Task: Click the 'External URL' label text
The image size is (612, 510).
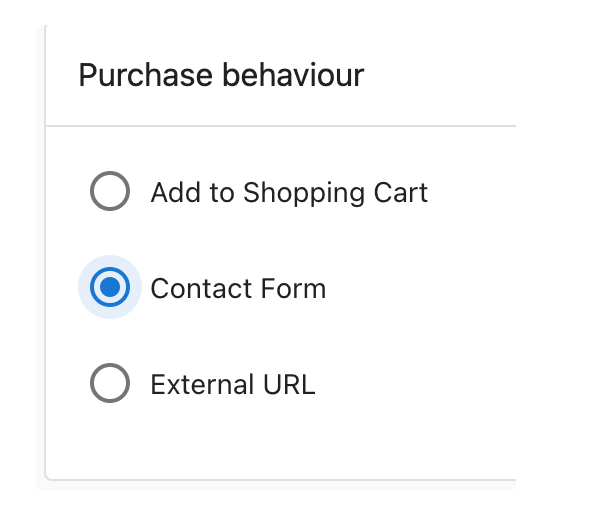Action: pyautogui.click(x=233, y=385)
